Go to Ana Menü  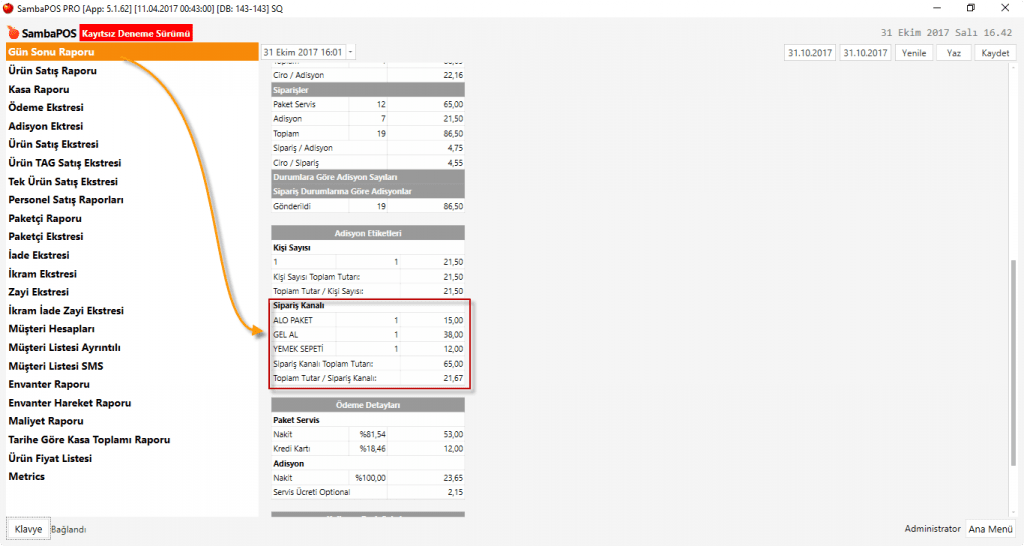coord(991,529)
